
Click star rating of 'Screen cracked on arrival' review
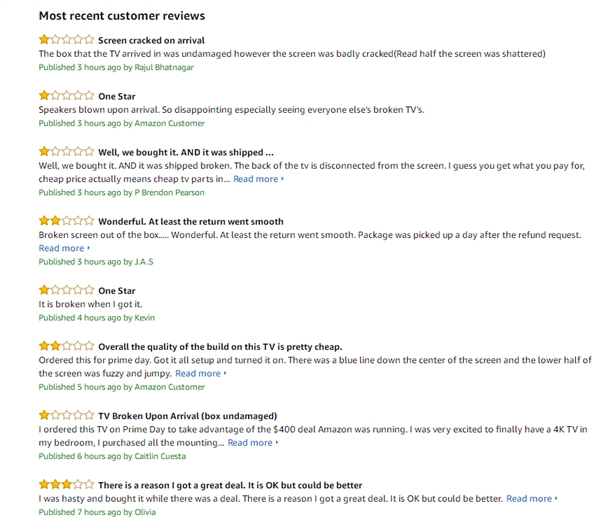click(x=66, y=40)
